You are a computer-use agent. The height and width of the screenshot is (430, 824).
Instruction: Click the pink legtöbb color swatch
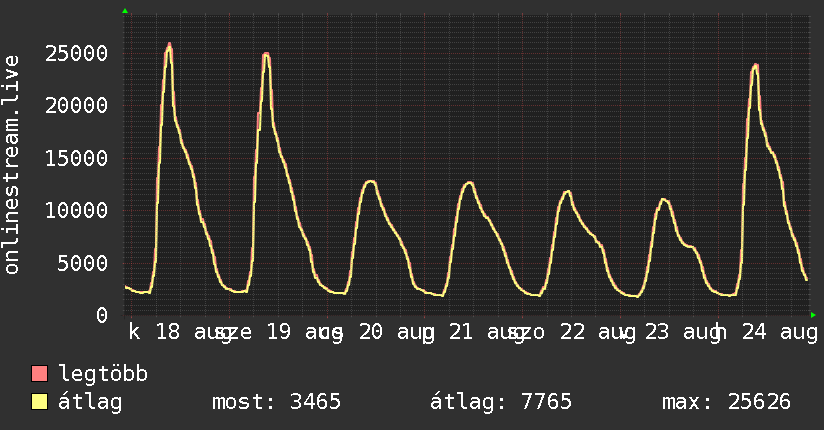click(39, 373)
